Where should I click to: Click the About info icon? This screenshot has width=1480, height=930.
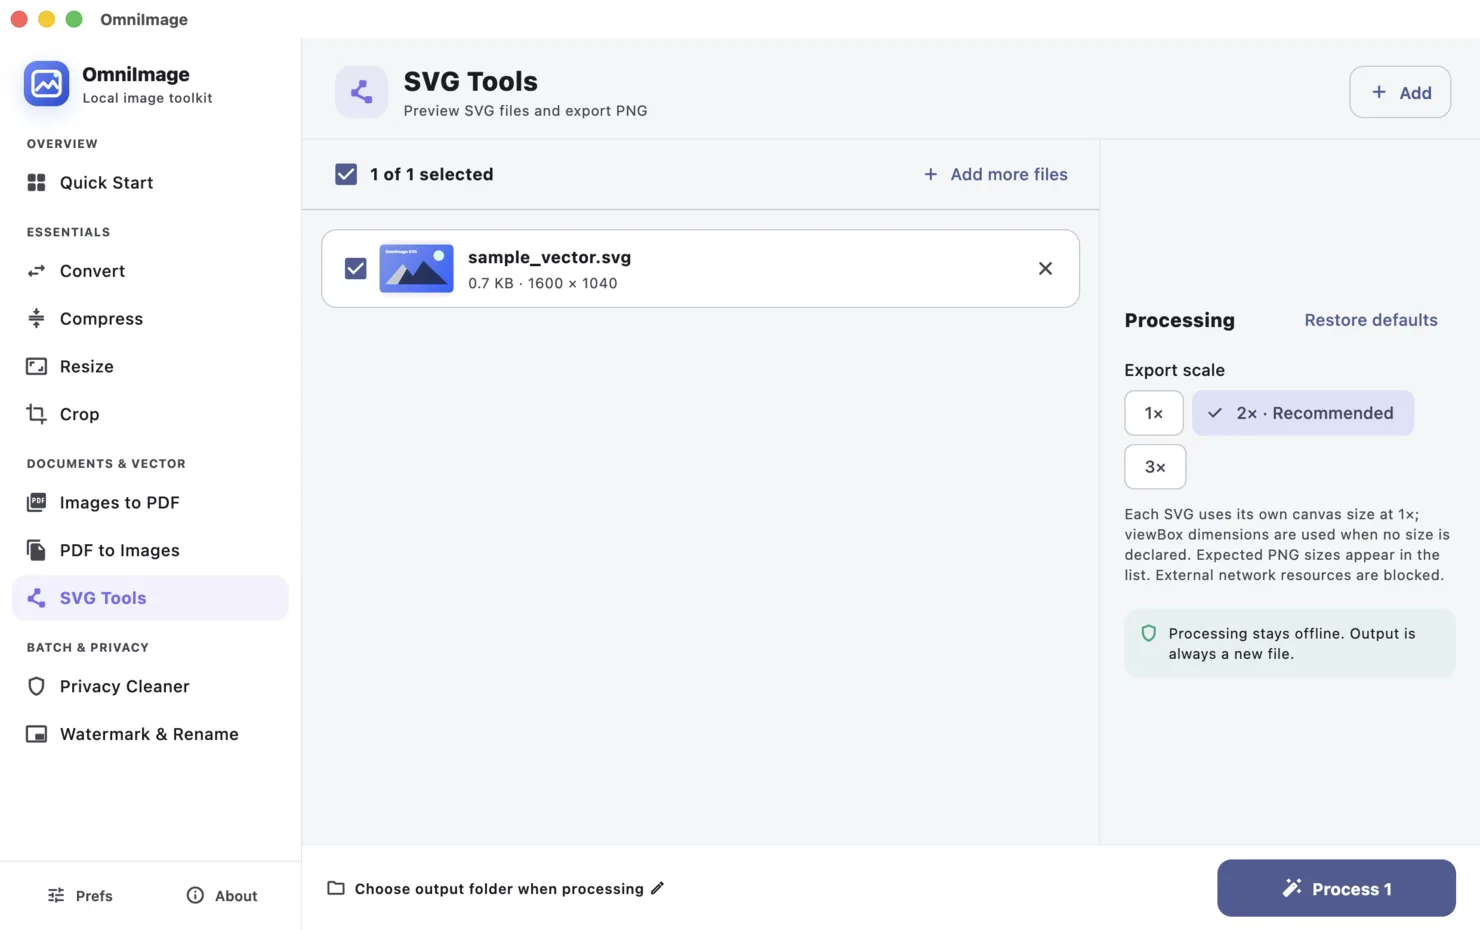click(x=195, y=895)
